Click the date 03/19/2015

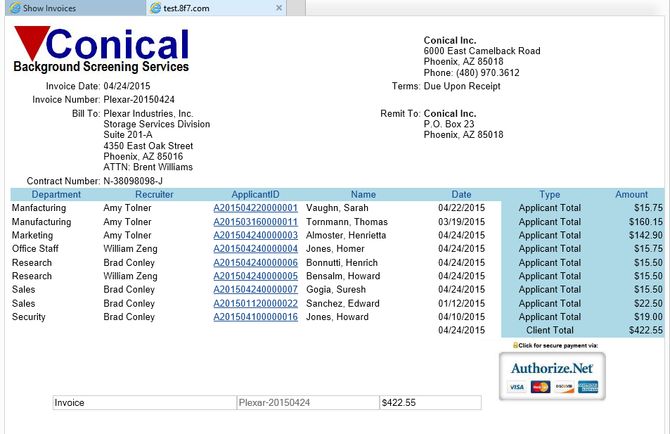tap(461, 222)
